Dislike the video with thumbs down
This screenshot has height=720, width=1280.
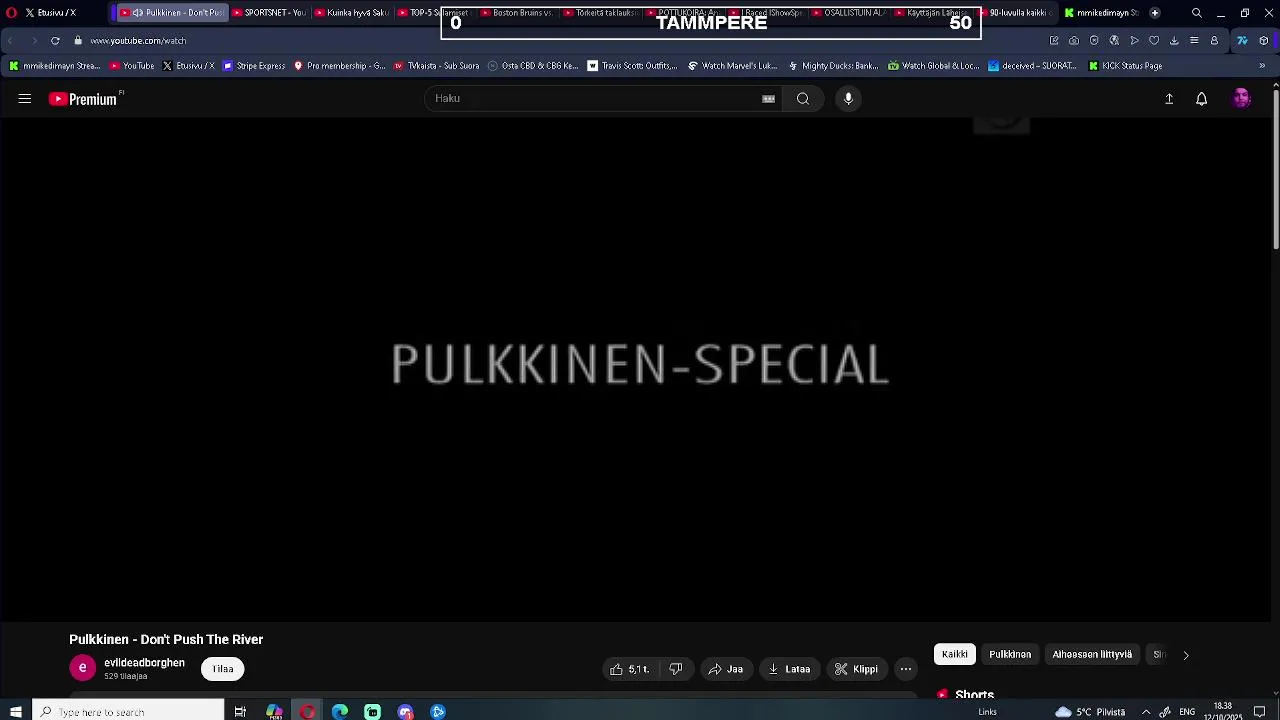pyautogui.click(x=676, y=669)
